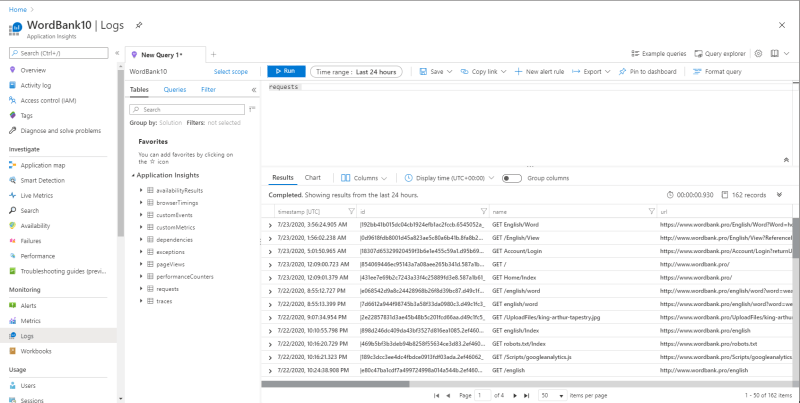
Task: Click Select scope link
Action: [231, 72]
